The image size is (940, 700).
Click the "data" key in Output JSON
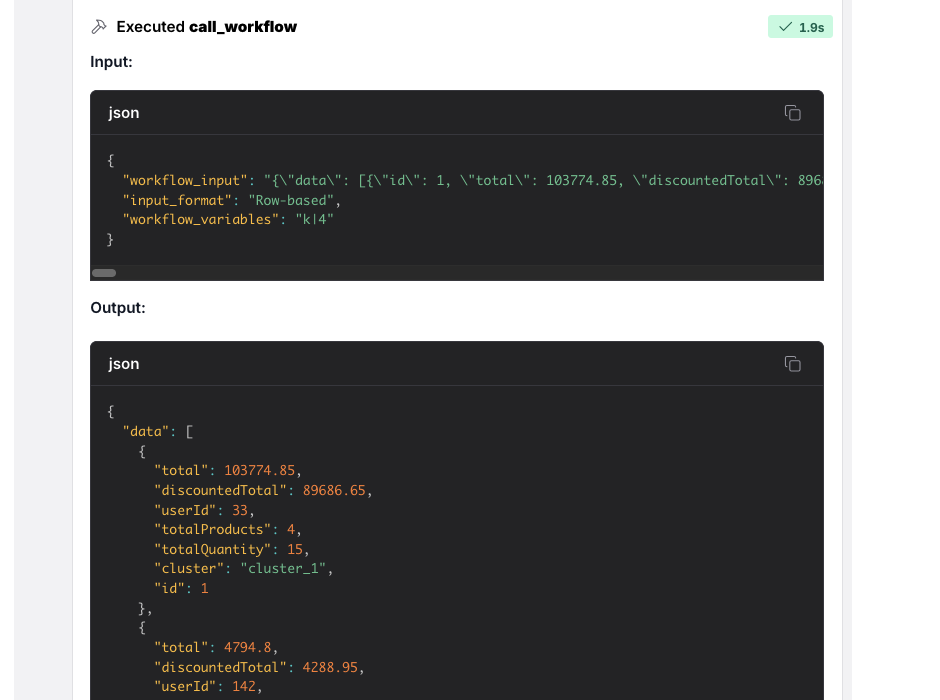click(x=146, y=431)
